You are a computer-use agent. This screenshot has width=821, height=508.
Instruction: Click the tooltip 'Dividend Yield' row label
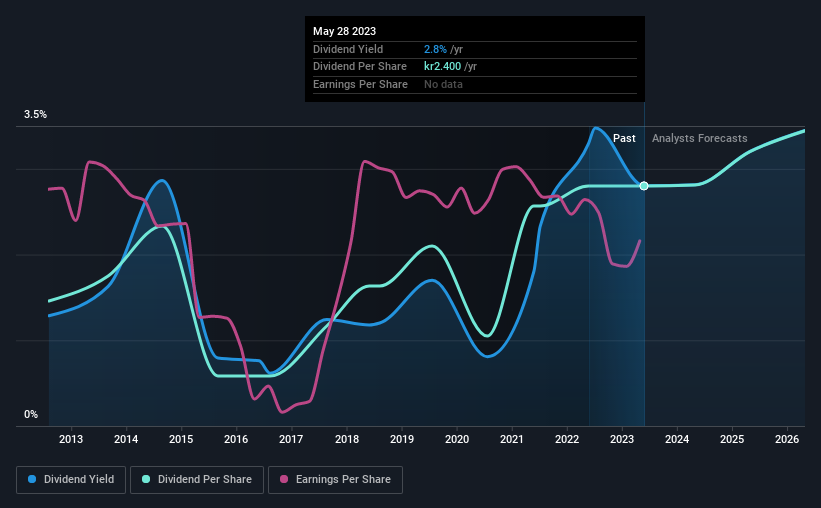(348, 49)
